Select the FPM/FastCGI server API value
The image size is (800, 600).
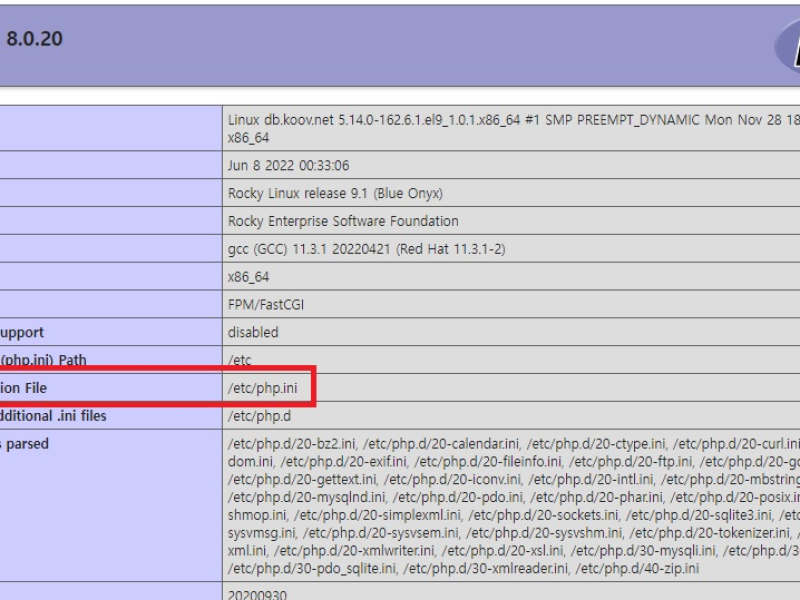pyautogui.click(x=266, y=305)
